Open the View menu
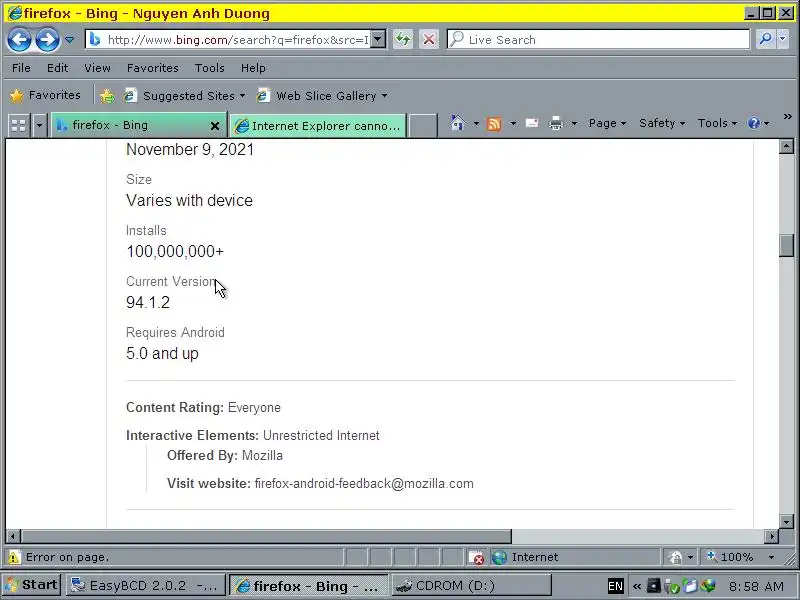 (x=97, y=68)
